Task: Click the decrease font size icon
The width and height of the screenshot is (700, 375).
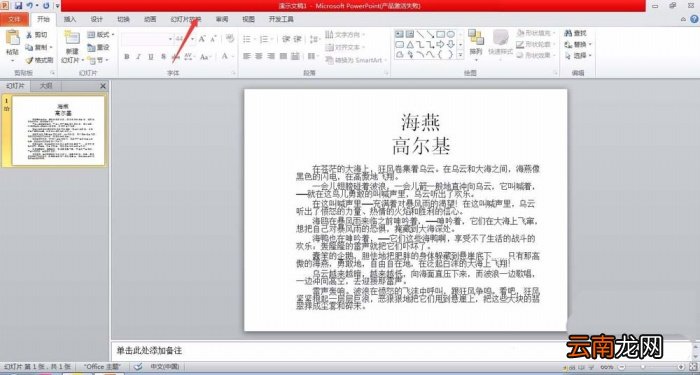Action: [213, 39]
